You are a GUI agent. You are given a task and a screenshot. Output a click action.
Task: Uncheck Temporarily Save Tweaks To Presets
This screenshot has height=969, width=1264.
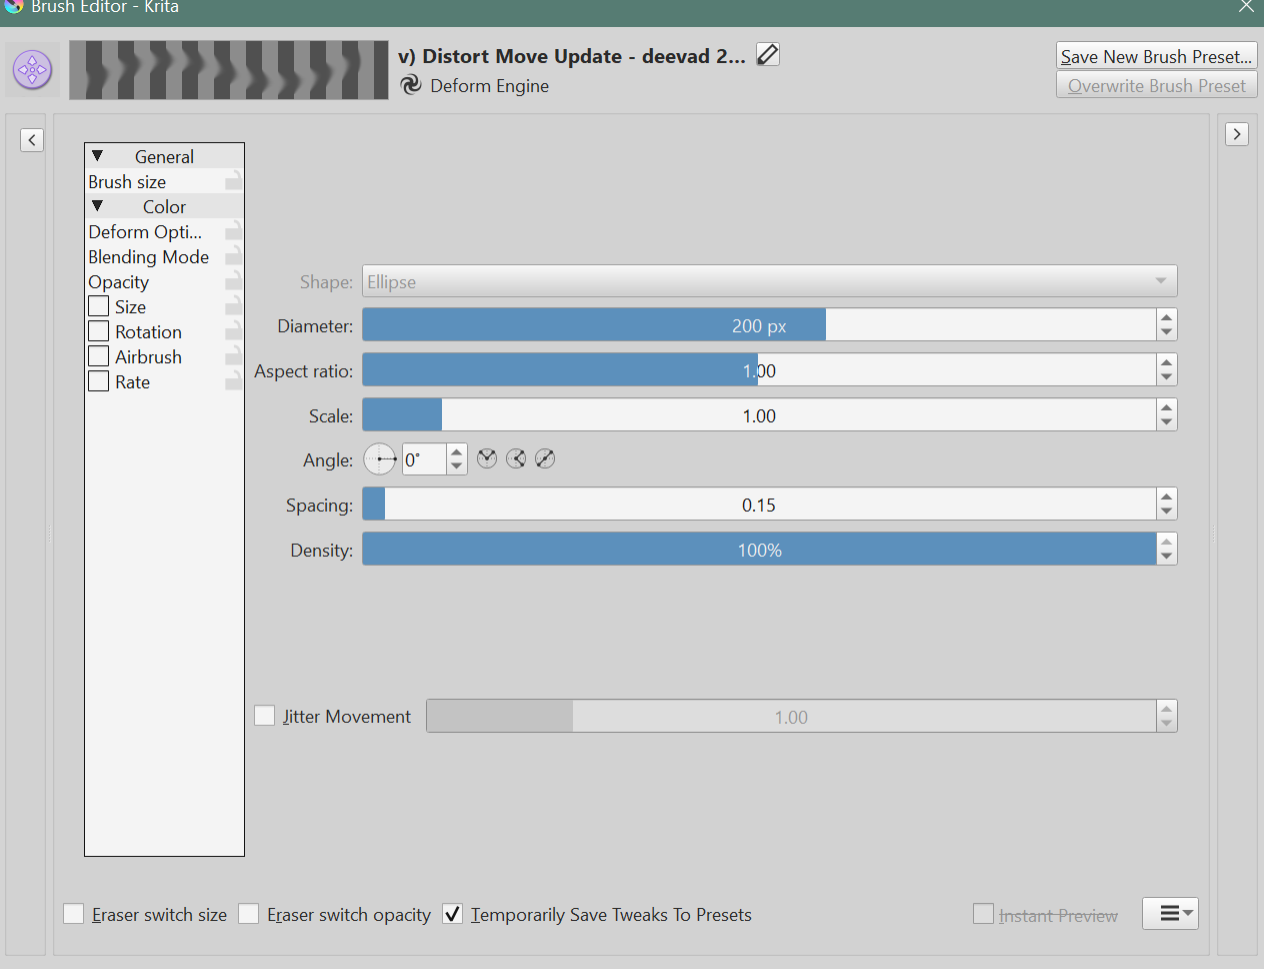click(453, 914)
